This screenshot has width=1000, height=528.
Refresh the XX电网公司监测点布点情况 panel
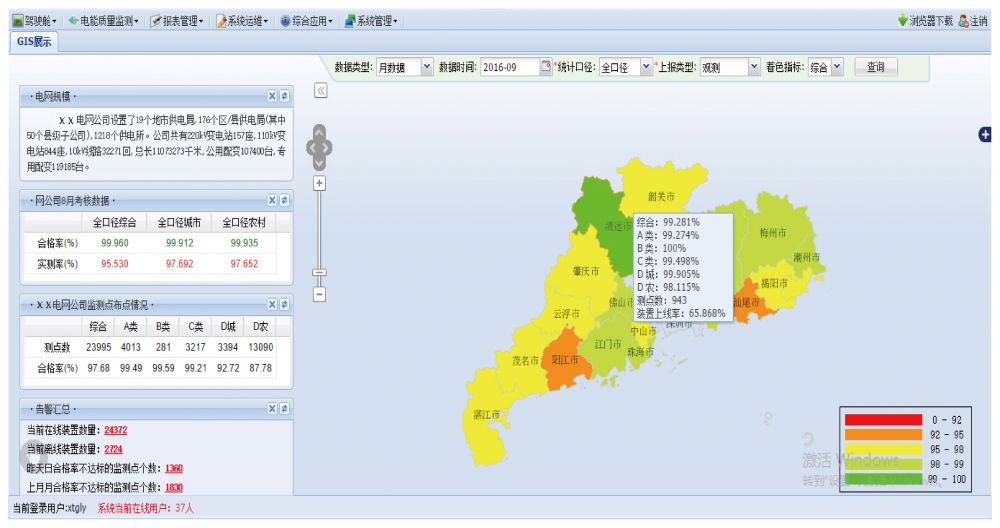[x=284, y=304]
